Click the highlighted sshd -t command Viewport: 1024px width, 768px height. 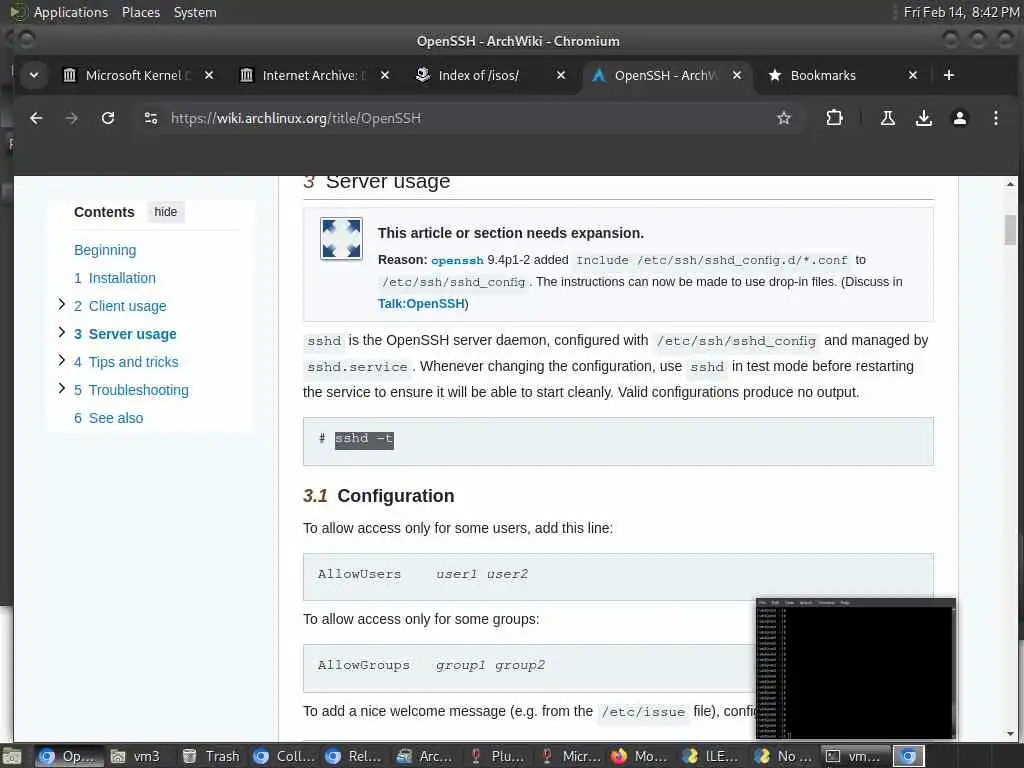364,440
